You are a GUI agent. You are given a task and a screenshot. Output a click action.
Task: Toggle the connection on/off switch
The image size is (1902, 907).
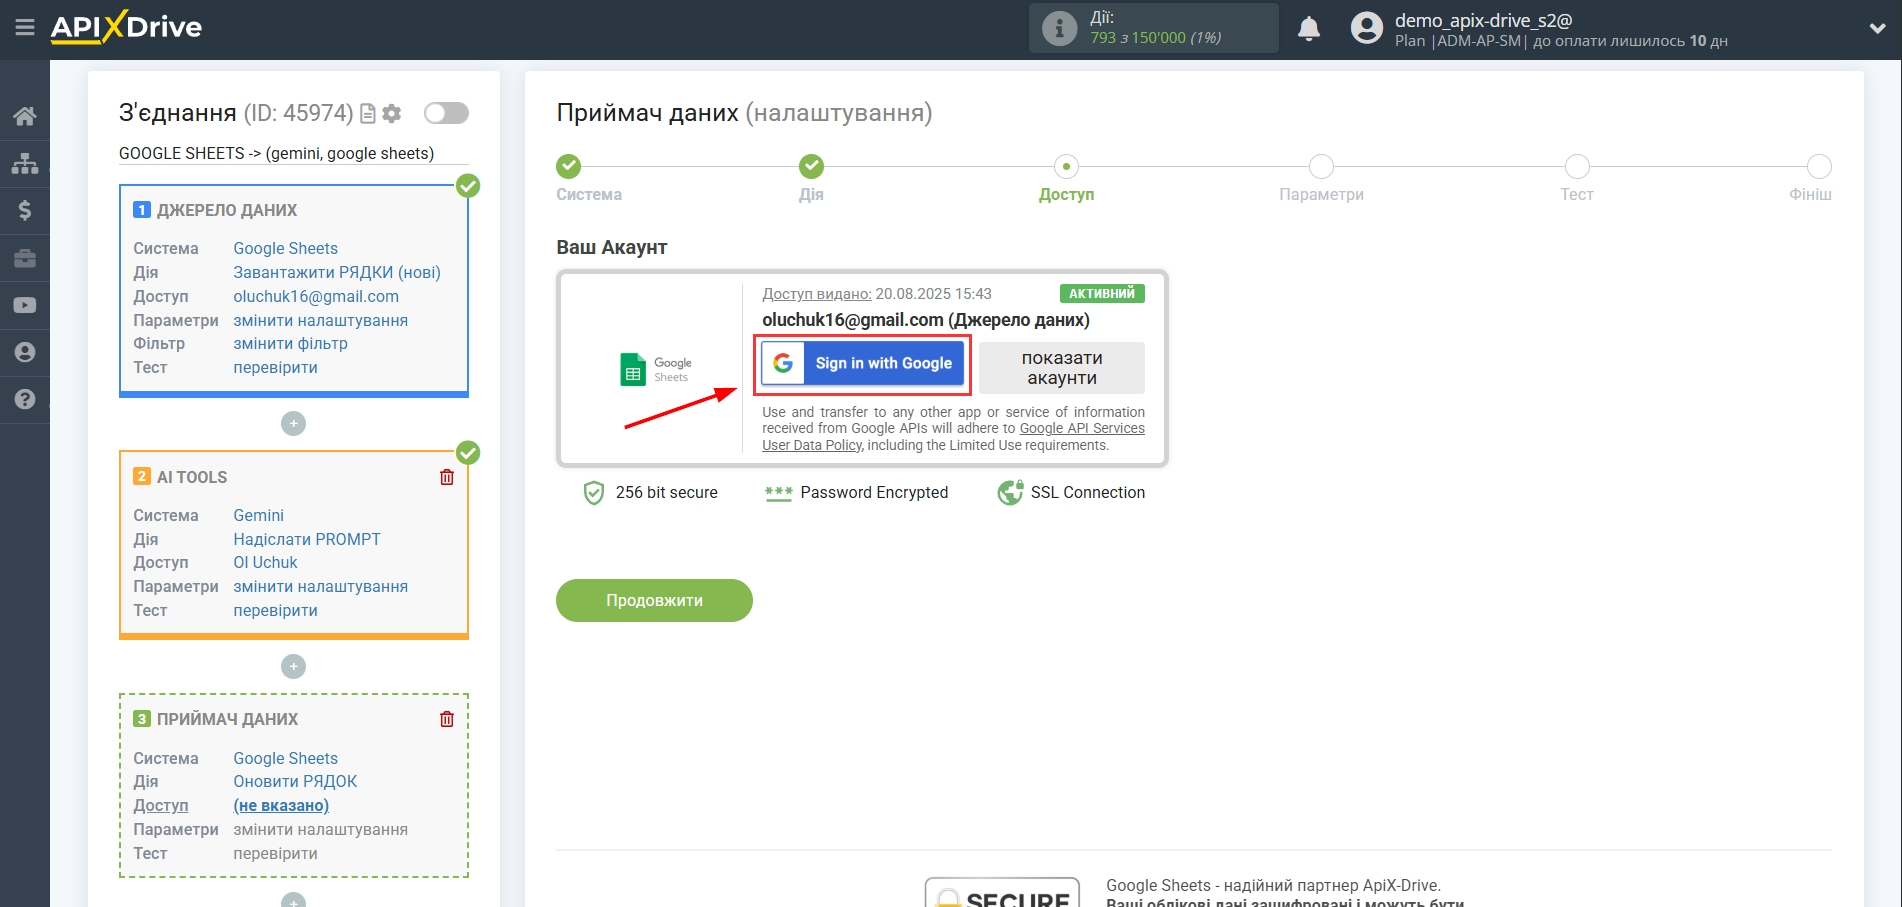click(x=446, y=113)
